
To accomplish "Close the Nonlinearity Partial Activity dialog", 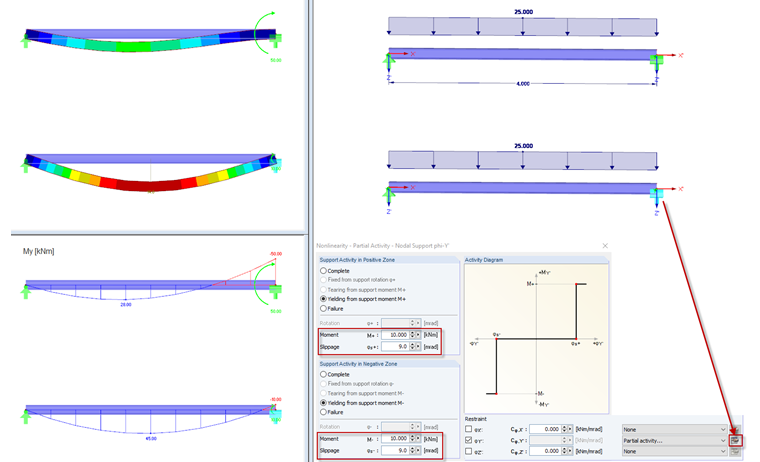I will [605, 246].
